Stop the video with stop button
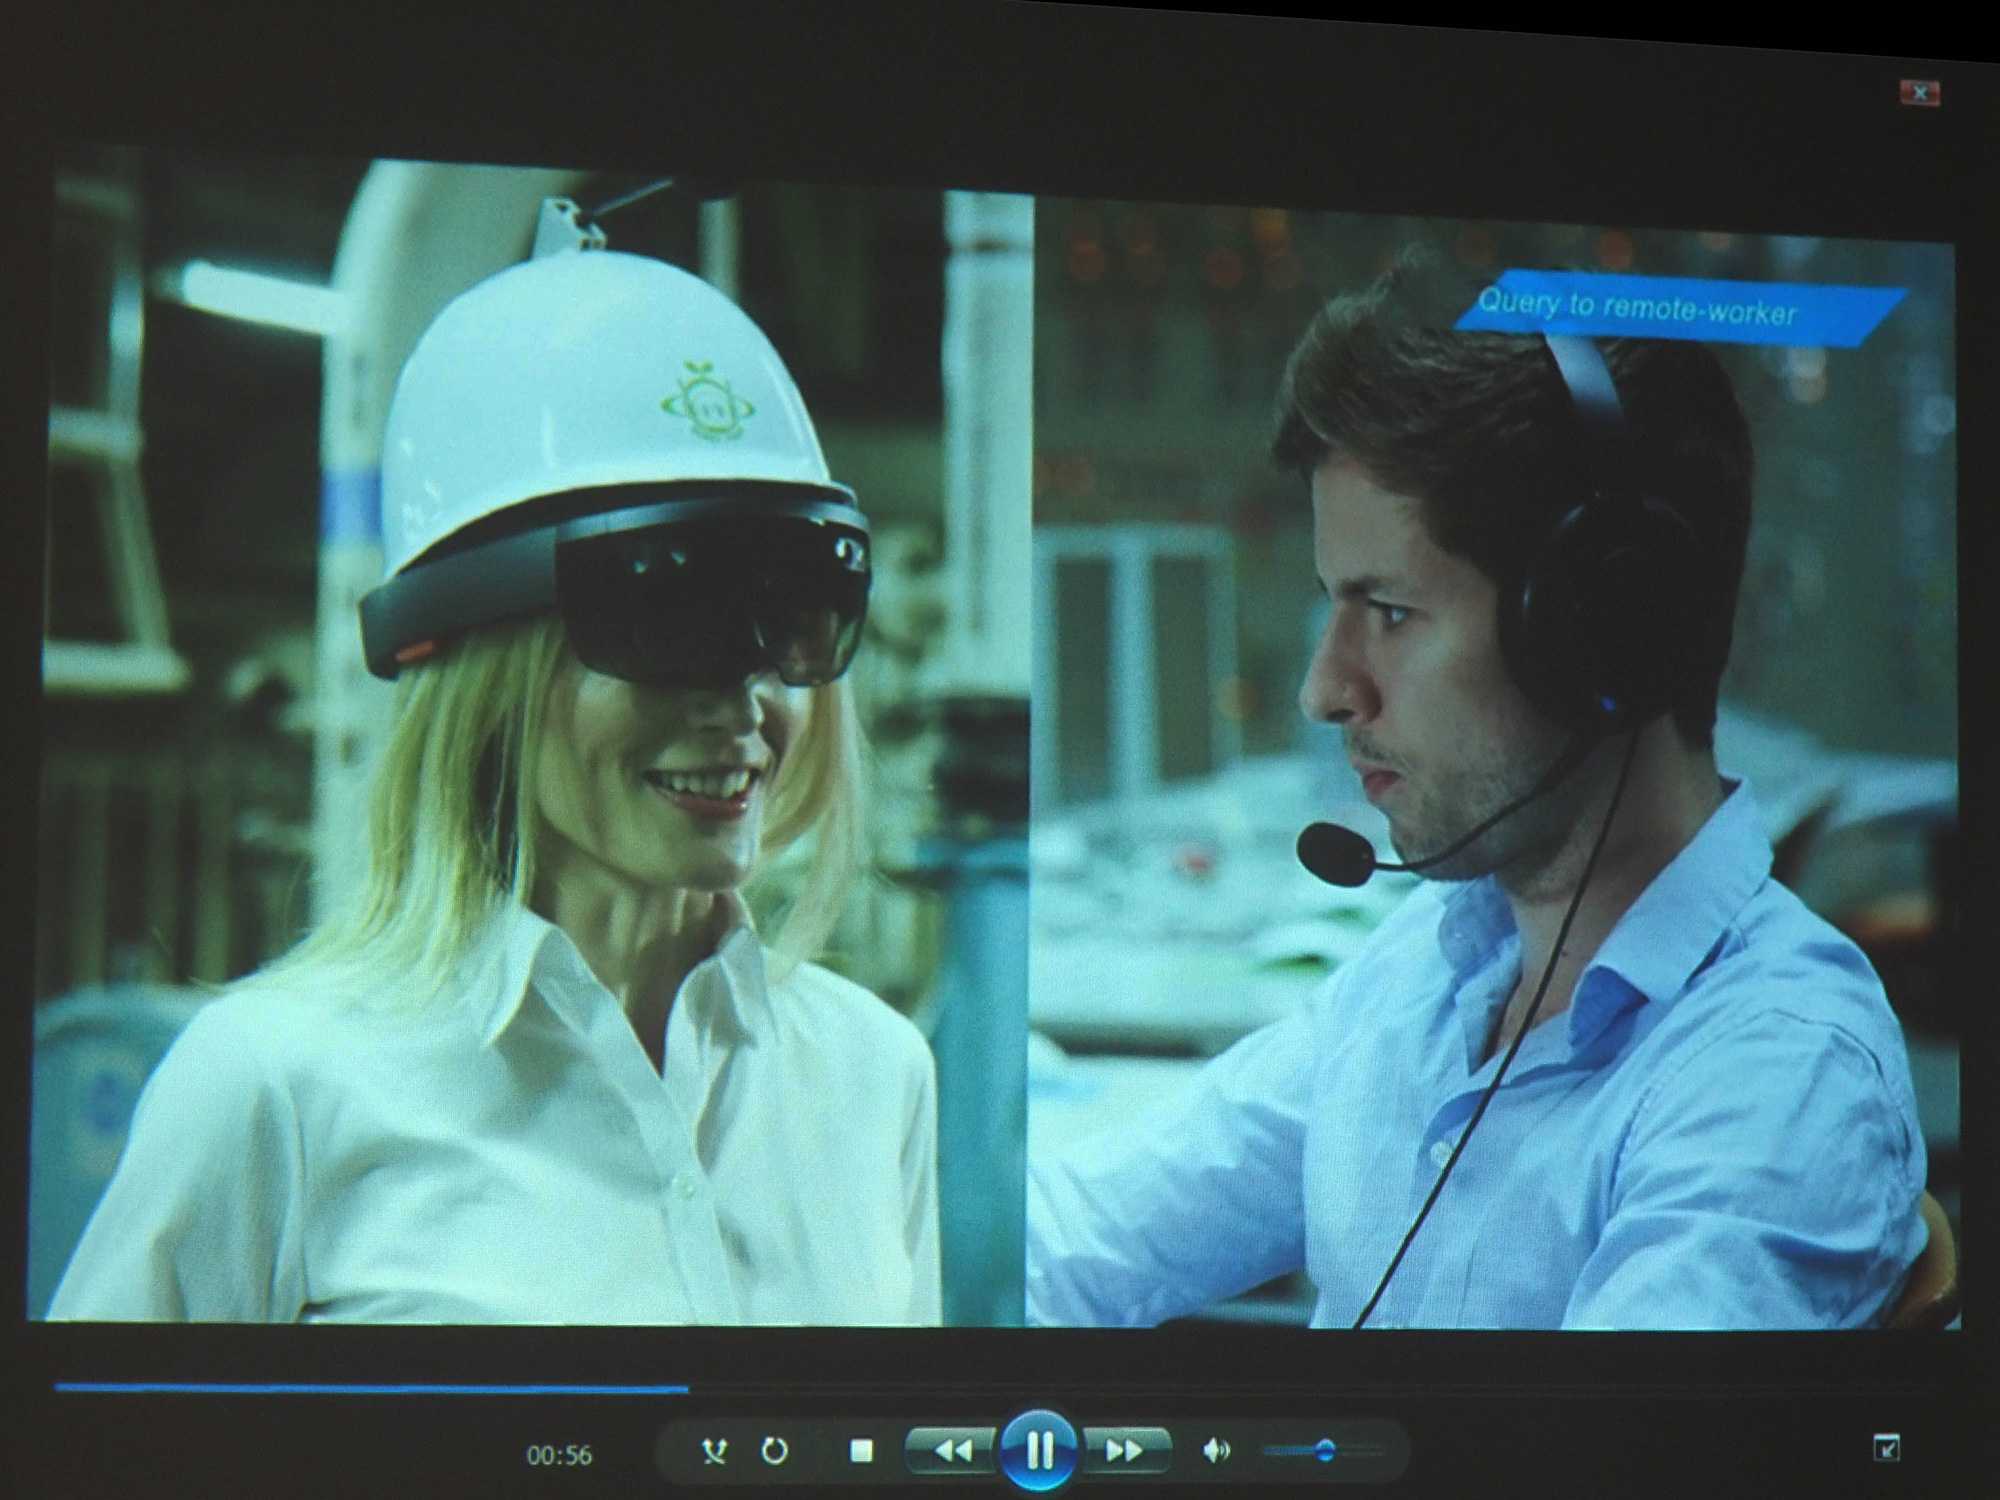 (x=861, y=1450)
